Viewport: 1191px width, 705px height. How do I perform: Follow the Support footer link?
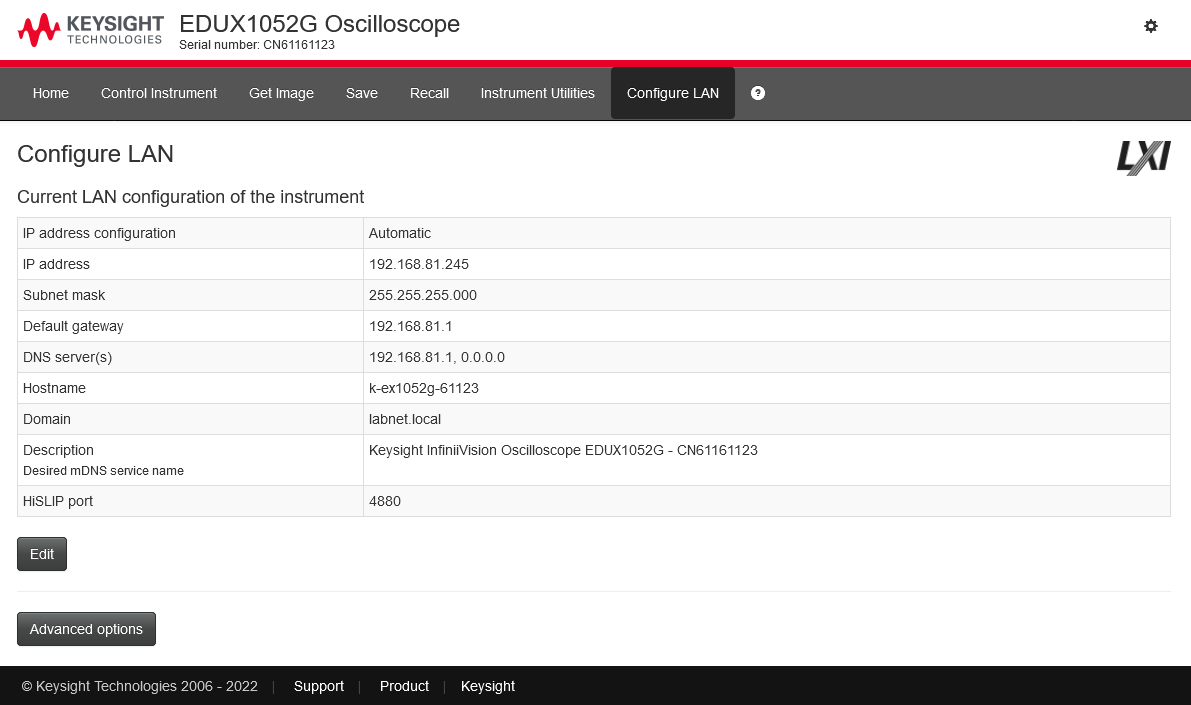coord(319,686)
